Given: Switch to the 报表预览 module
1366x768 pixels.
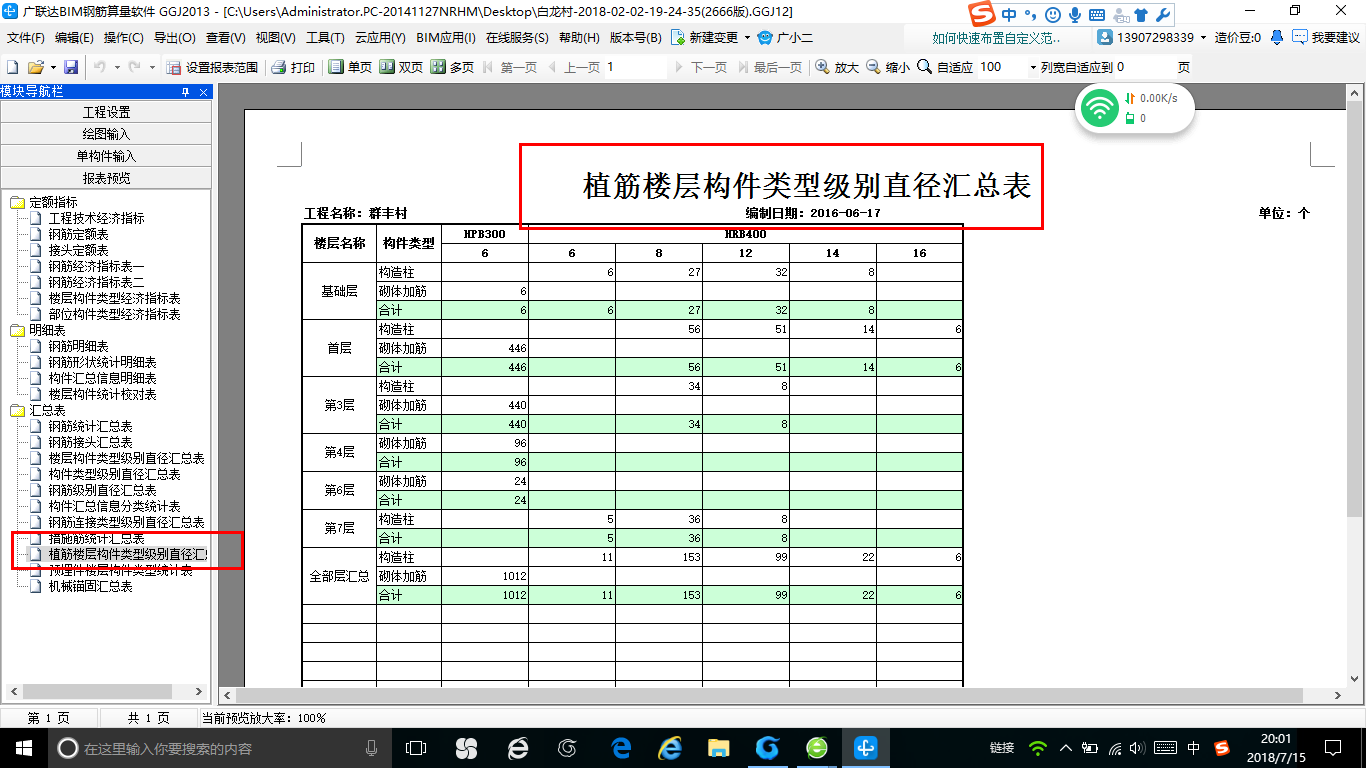Looking at the screenshot, I should click(x=106, y=178).
